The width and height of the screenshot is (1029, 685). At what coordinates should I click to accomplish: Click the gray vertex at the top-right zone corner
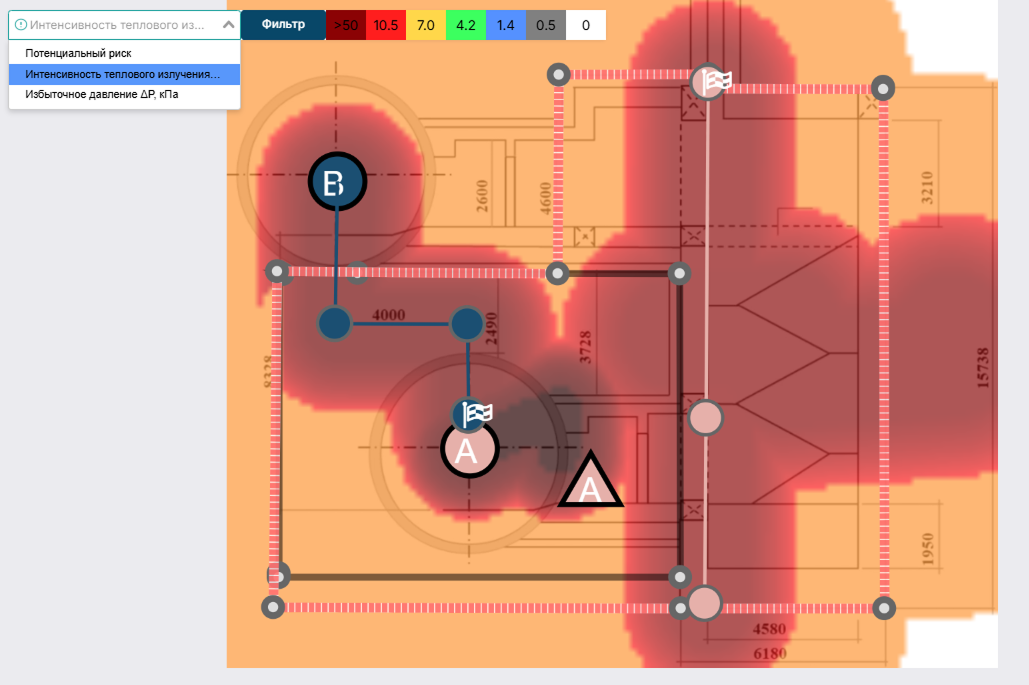click(883, 88)
